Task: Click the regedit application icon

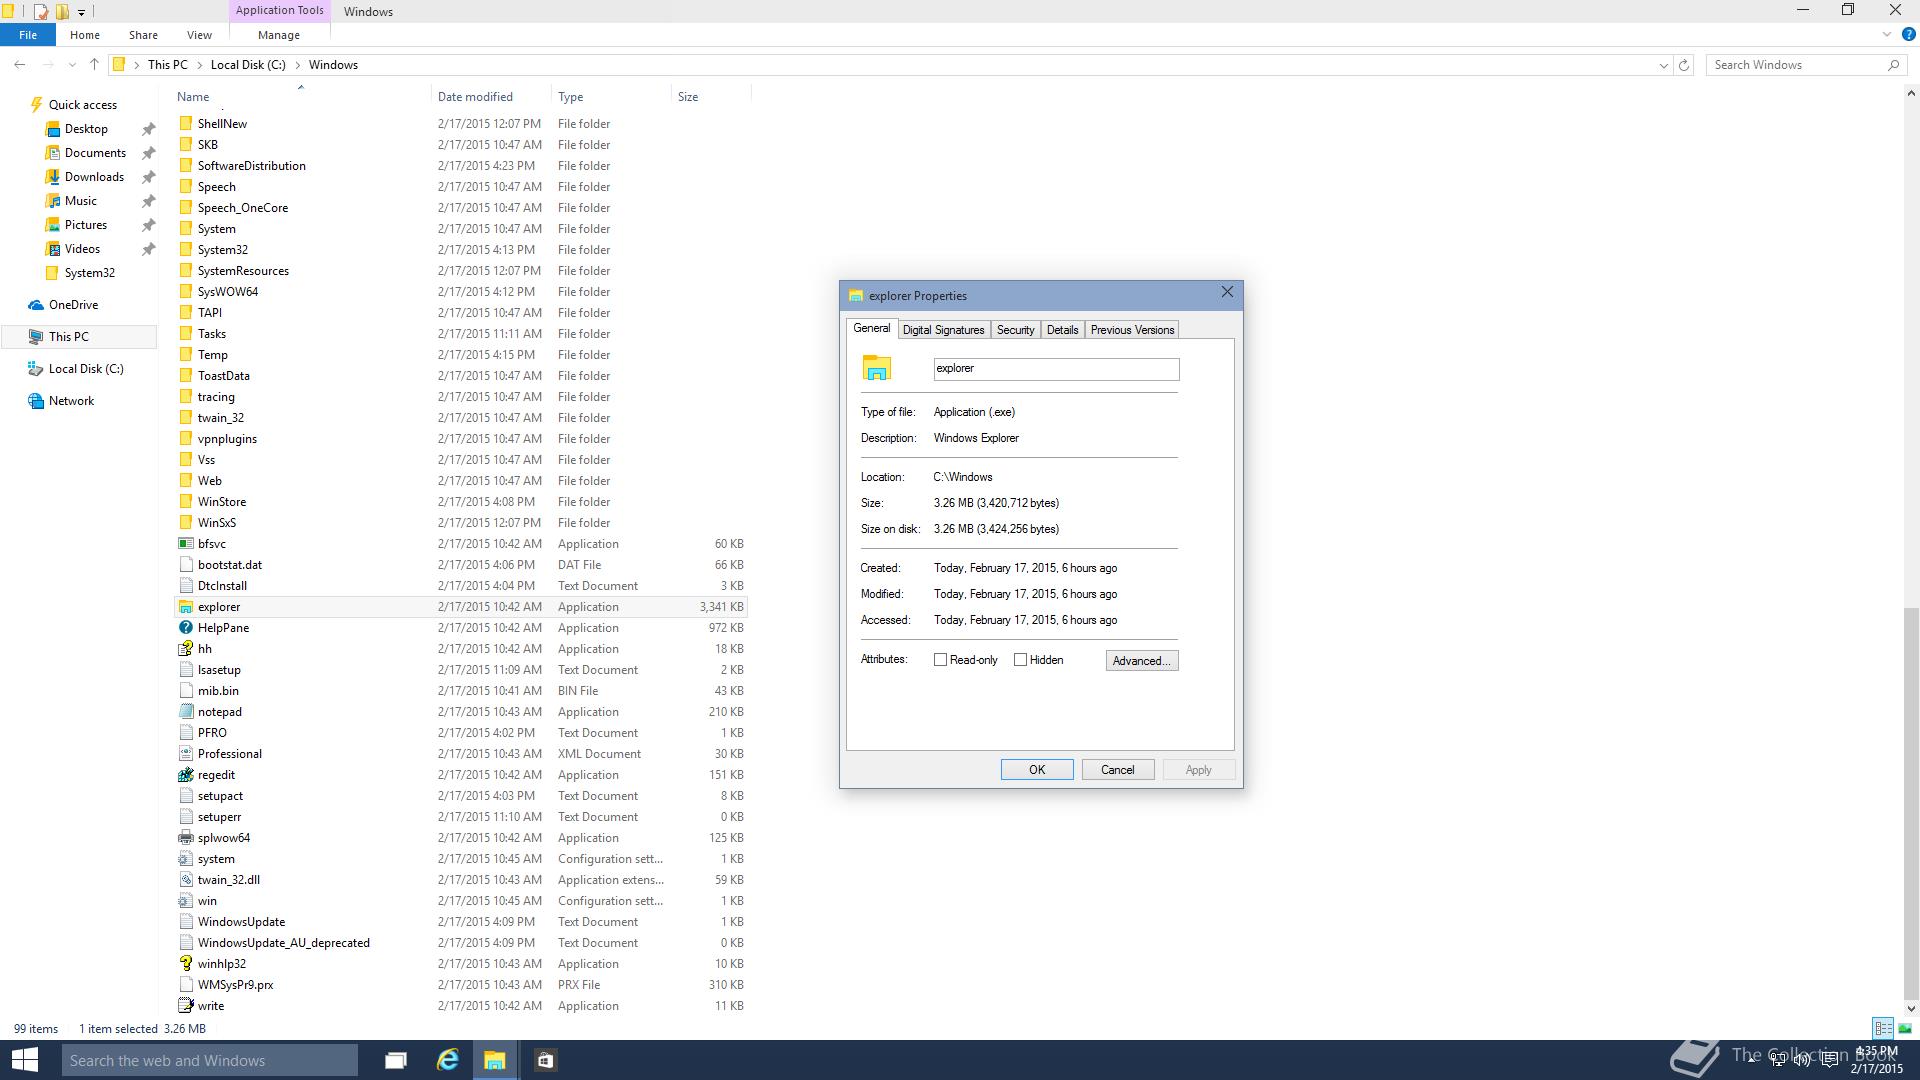Action: [x=185, y=775]
